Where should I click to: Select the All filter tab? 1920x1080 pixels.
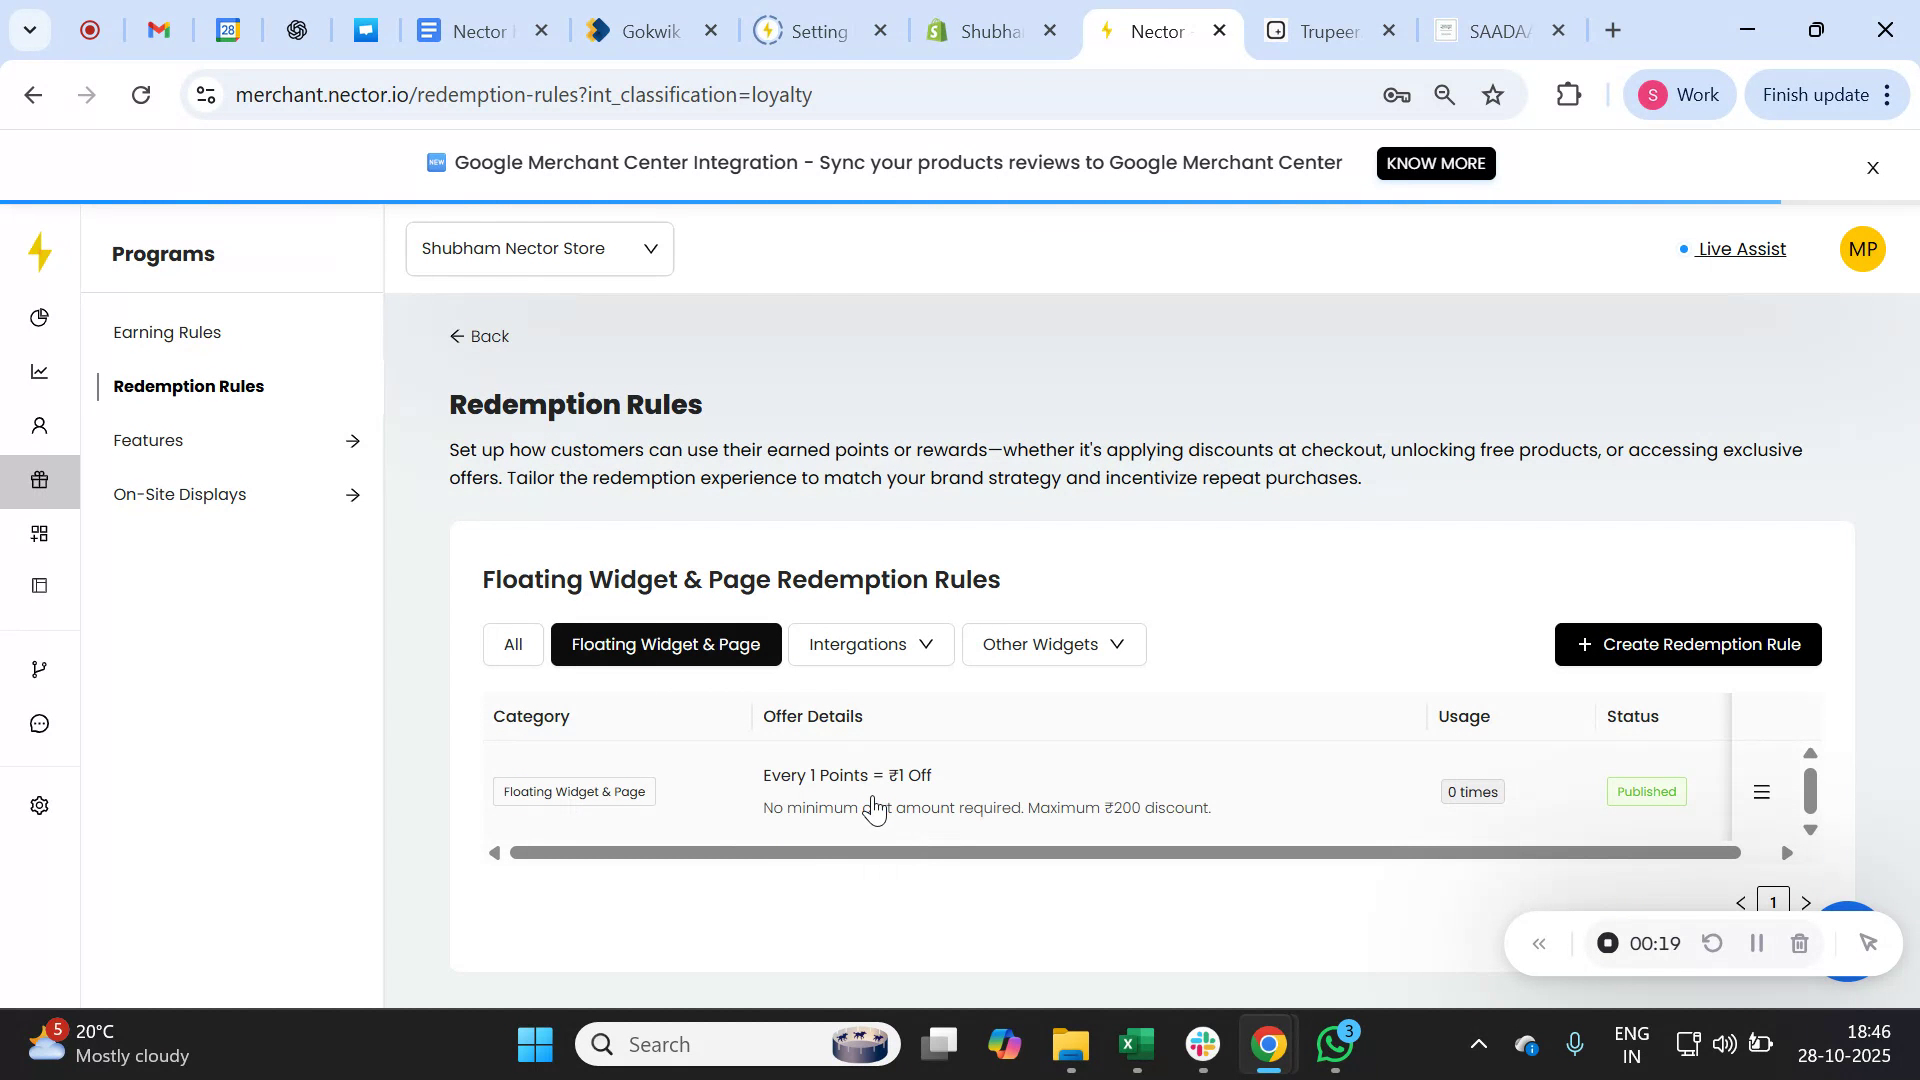tap(513, 645)
